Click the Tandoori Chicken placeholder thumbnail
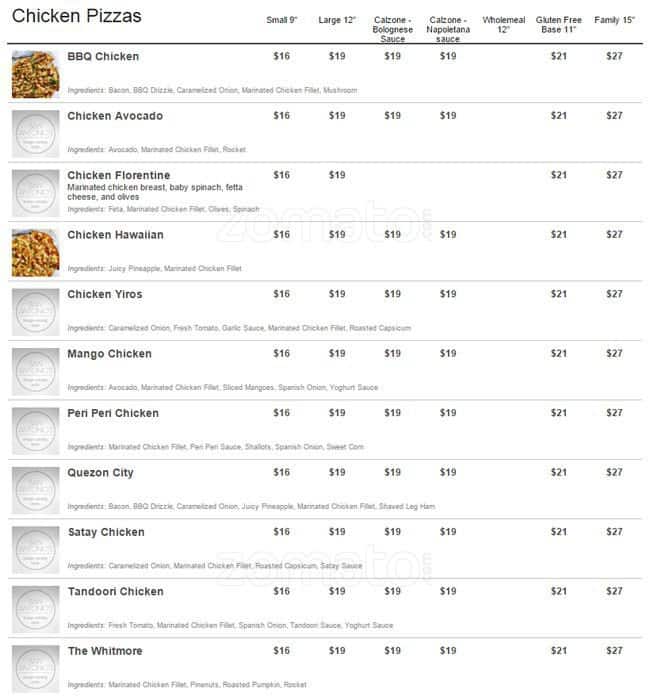 tap(36, 609)
